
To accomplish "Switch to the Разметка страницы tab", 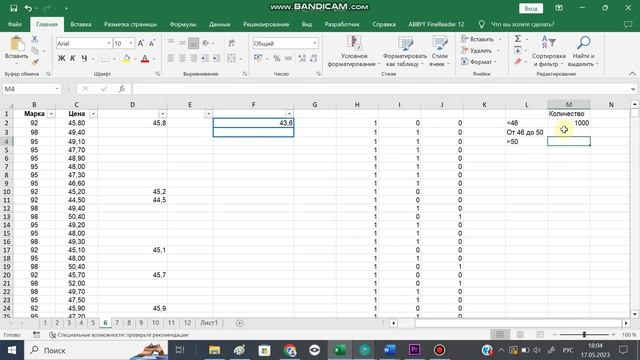I will (x=130, y=24).
